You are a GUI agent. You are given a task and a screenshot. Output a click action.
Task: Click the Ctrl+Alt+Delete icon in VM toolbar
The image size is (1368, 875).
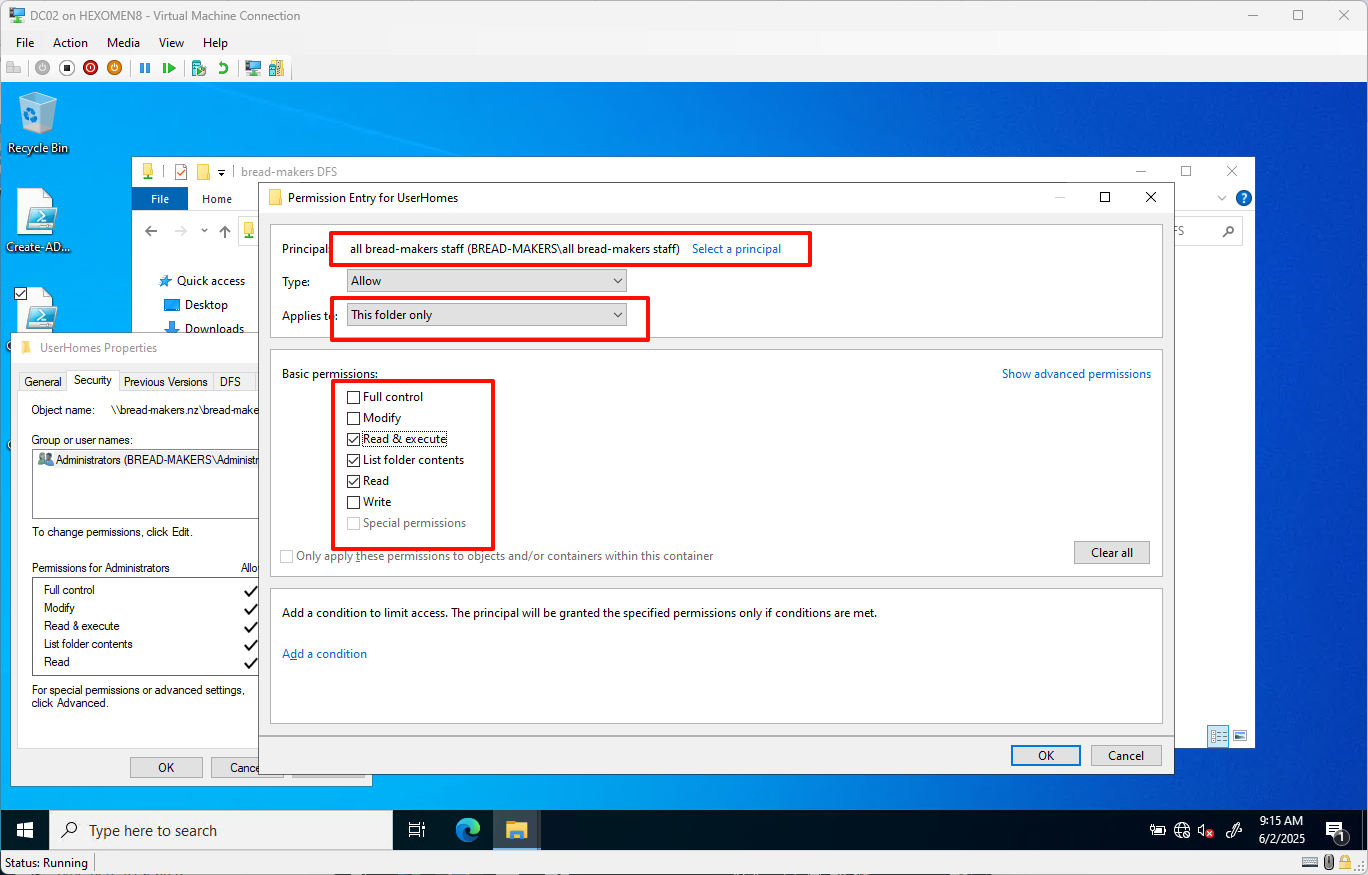[x=14, y=68]
